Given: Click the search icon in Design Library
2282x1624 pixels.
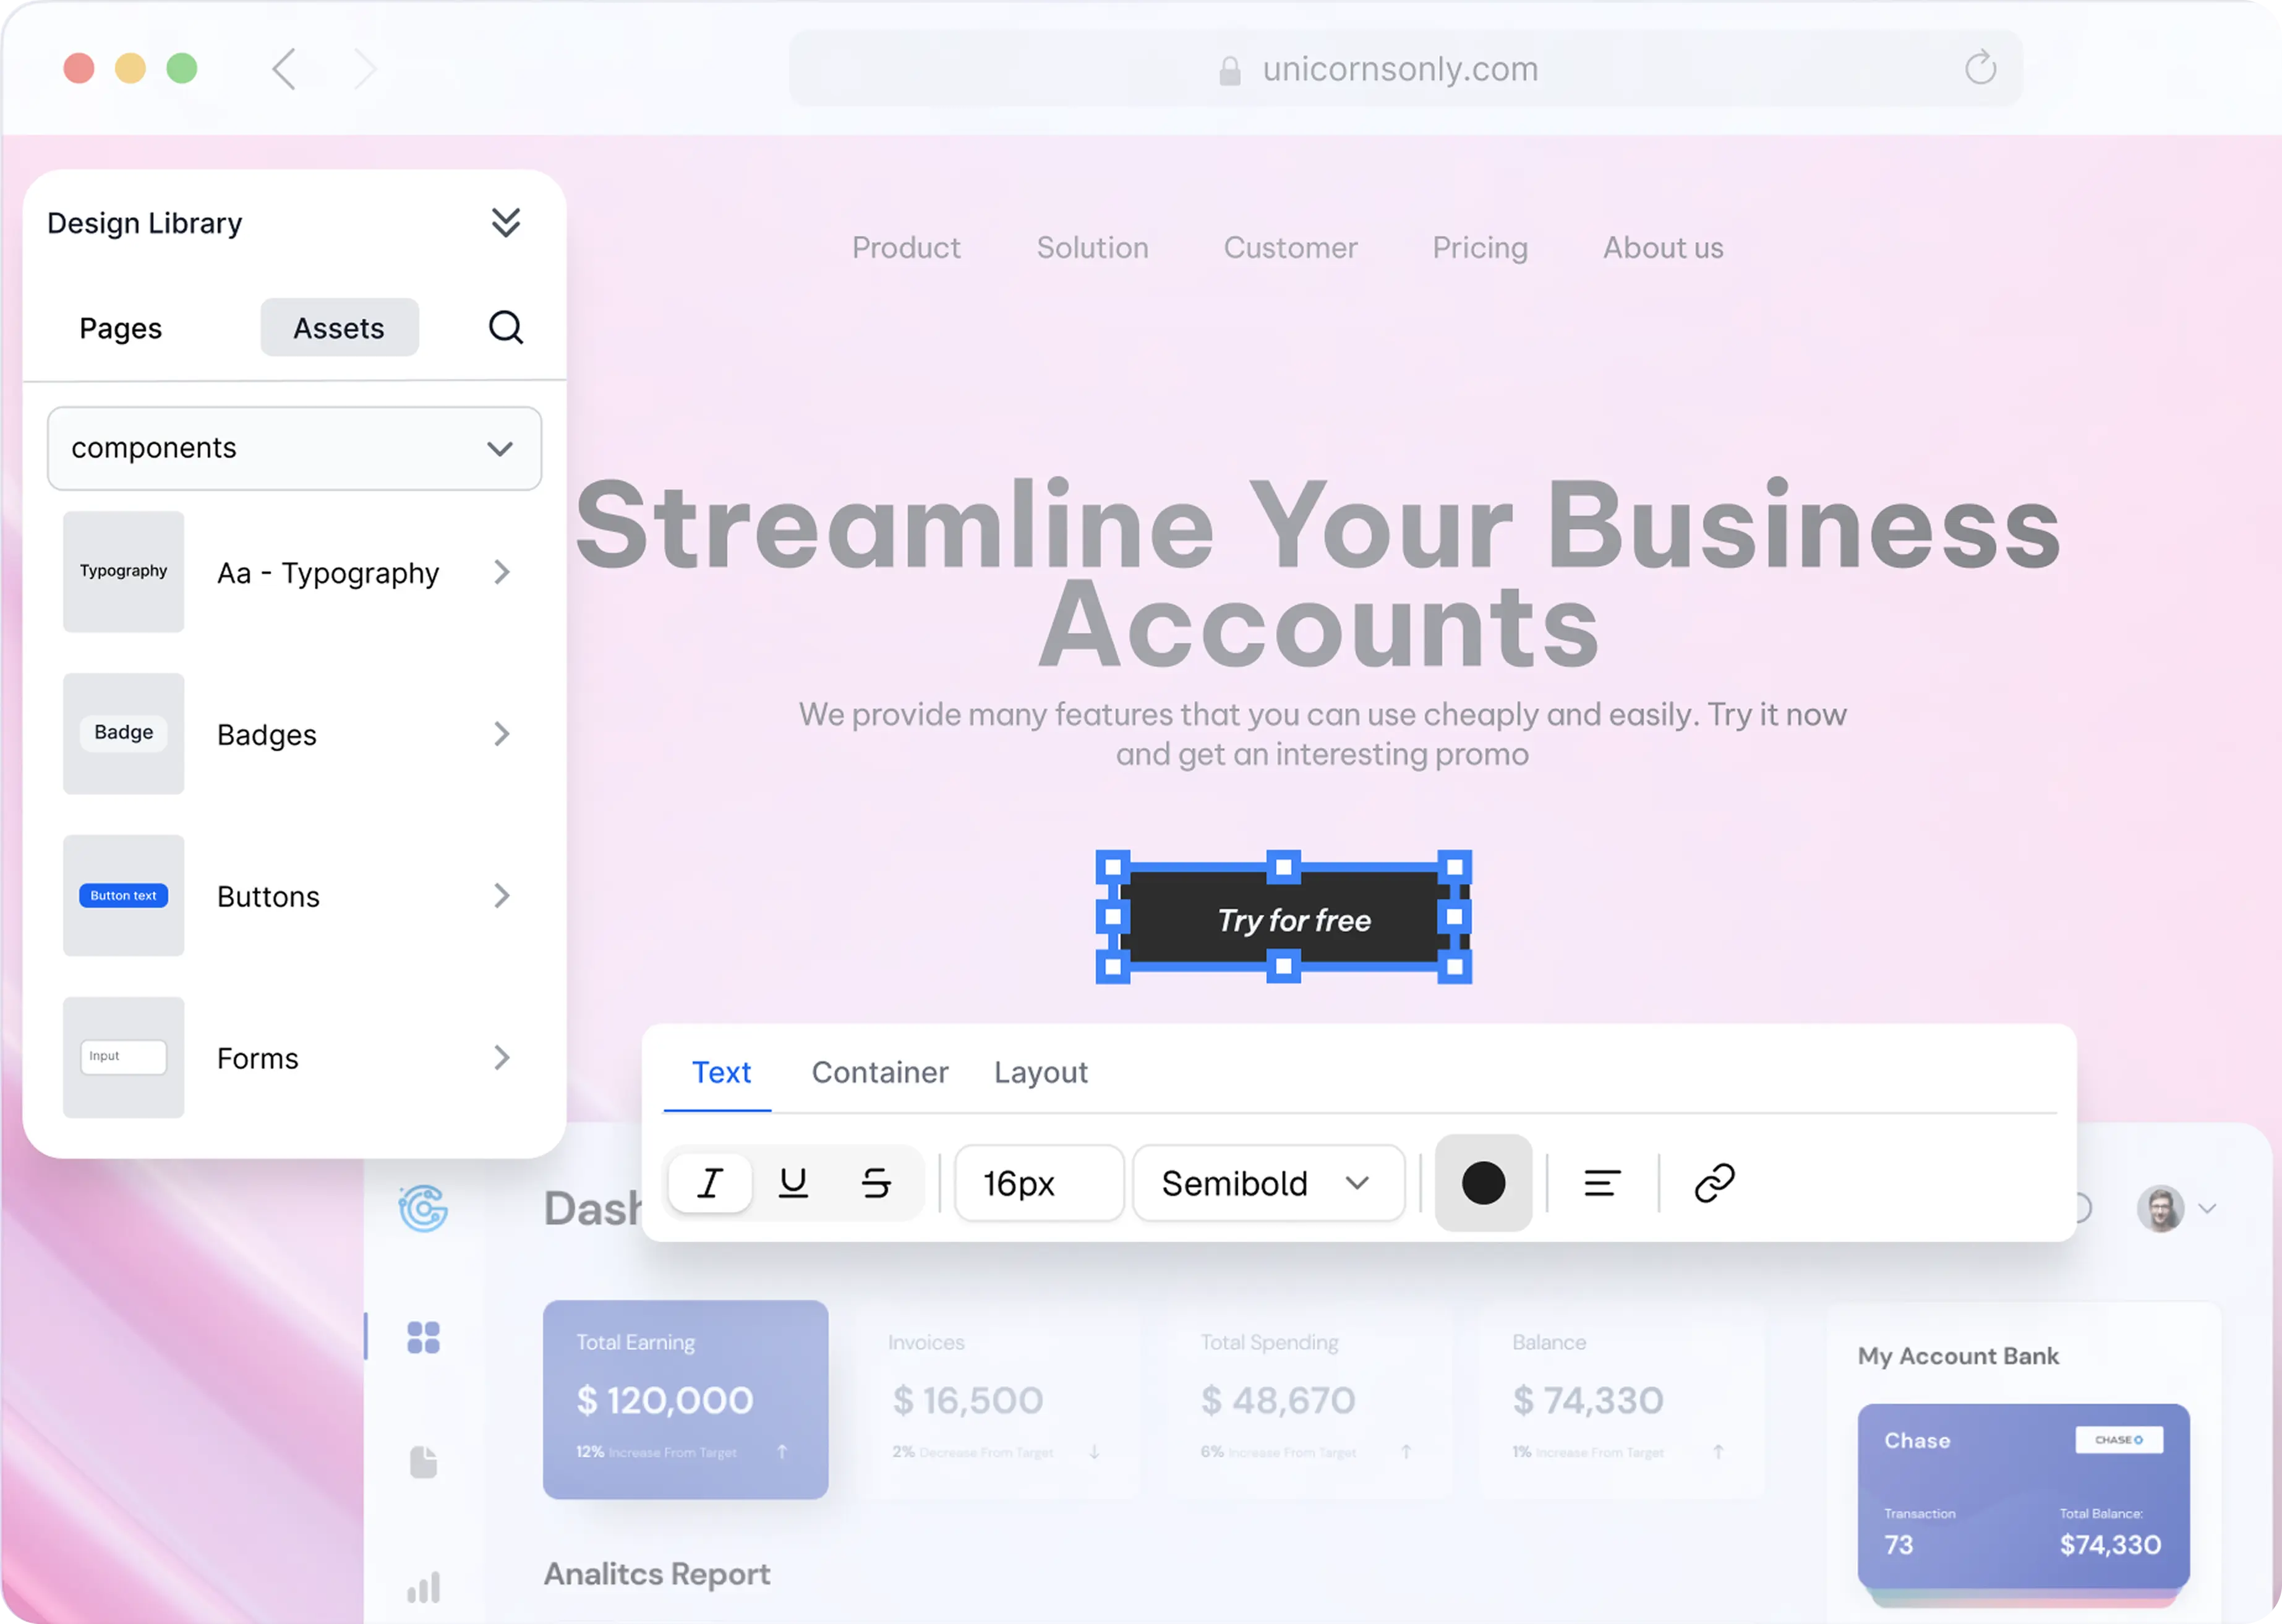Looking at the screenshot, I should click(x=506, y=327).
